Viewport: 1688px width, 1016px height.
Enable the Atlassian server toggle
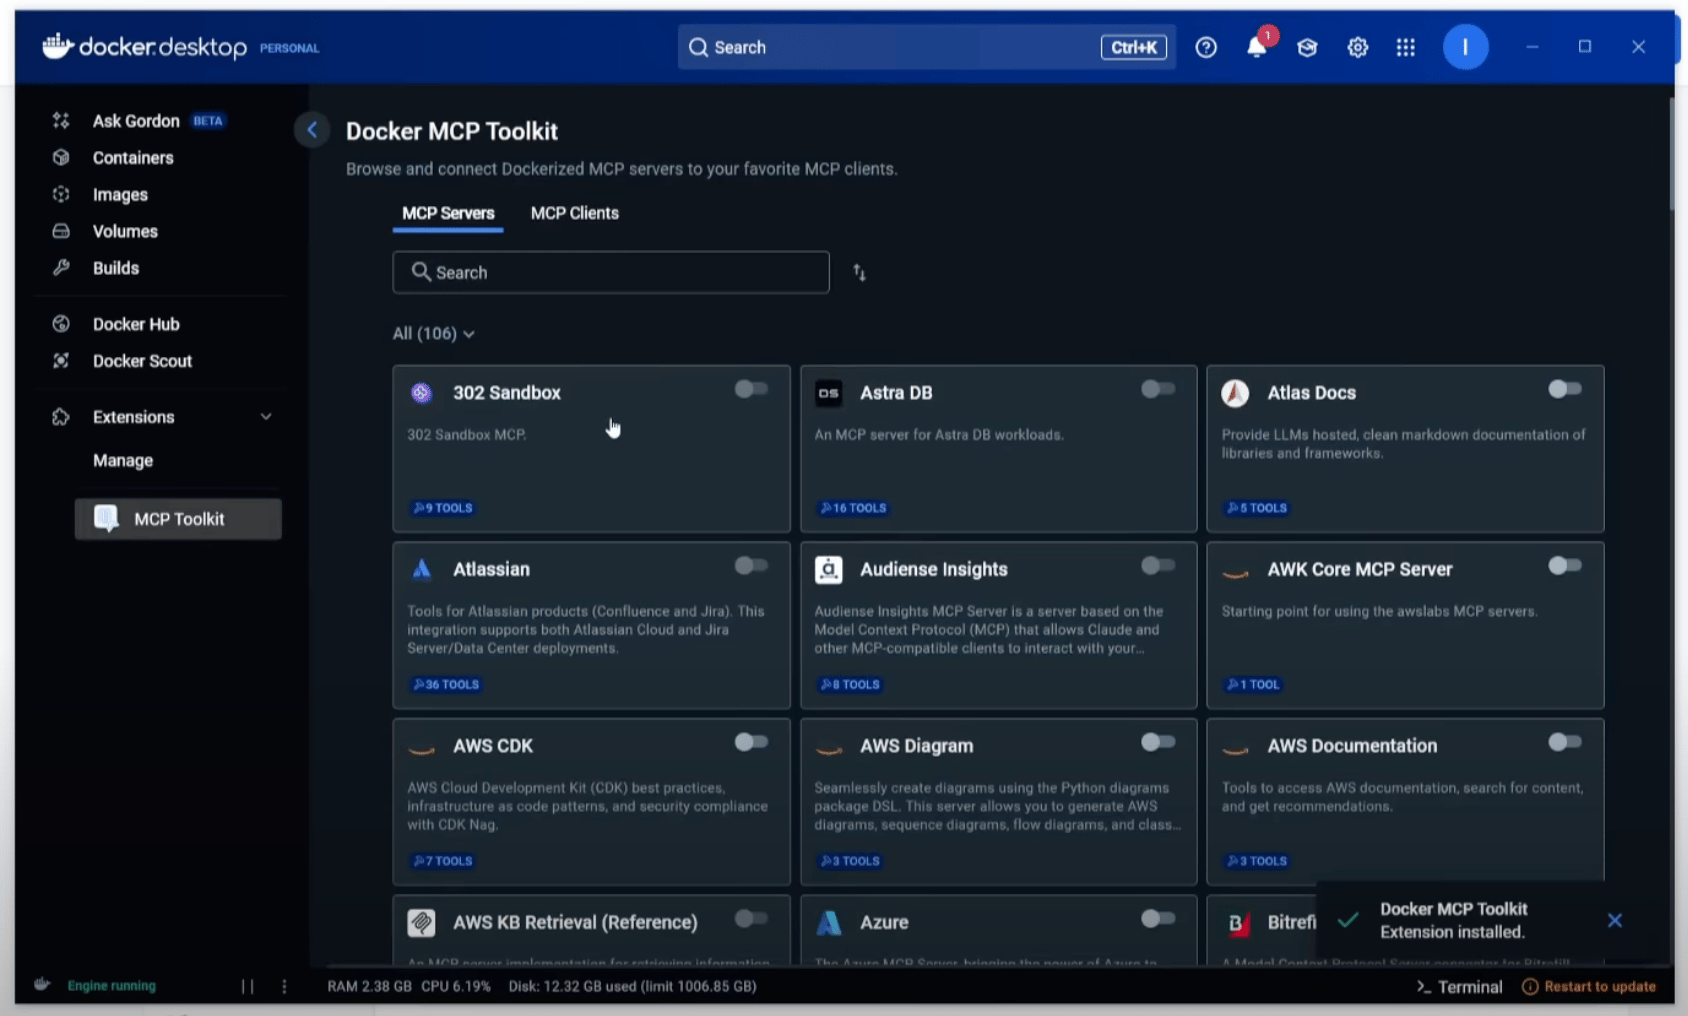[x=751, y=566]
